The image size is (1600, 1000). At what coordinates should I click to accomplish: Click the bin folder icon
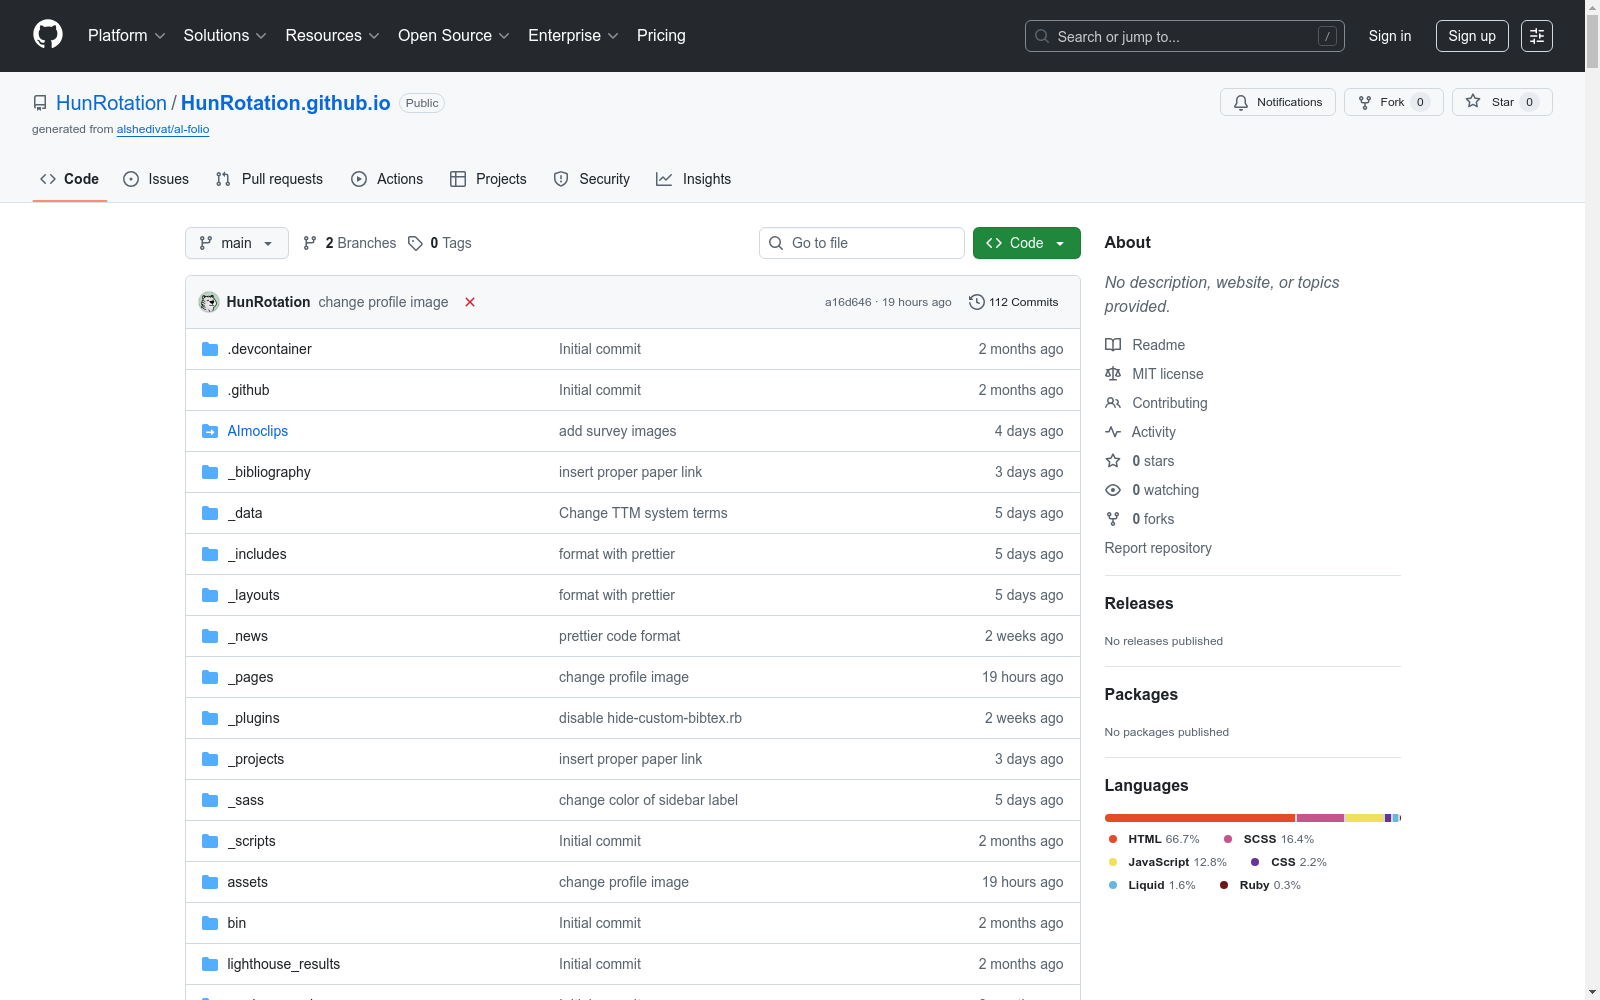210,923
